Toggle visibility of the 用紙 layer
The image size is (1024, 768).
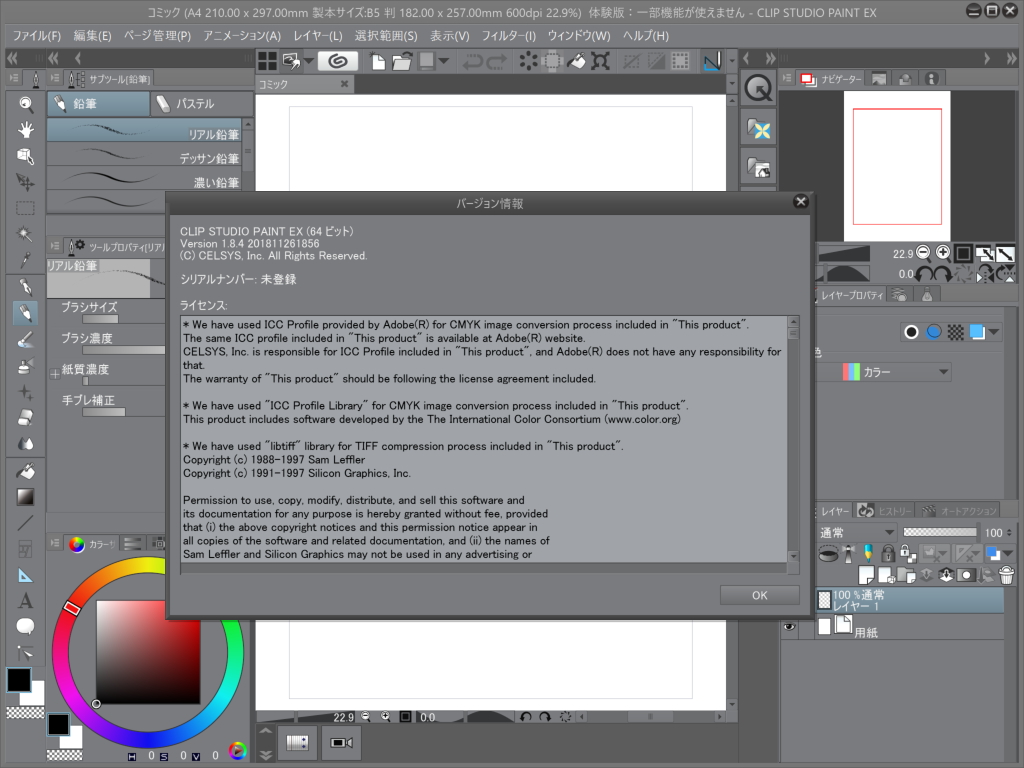tap(790, 626)
